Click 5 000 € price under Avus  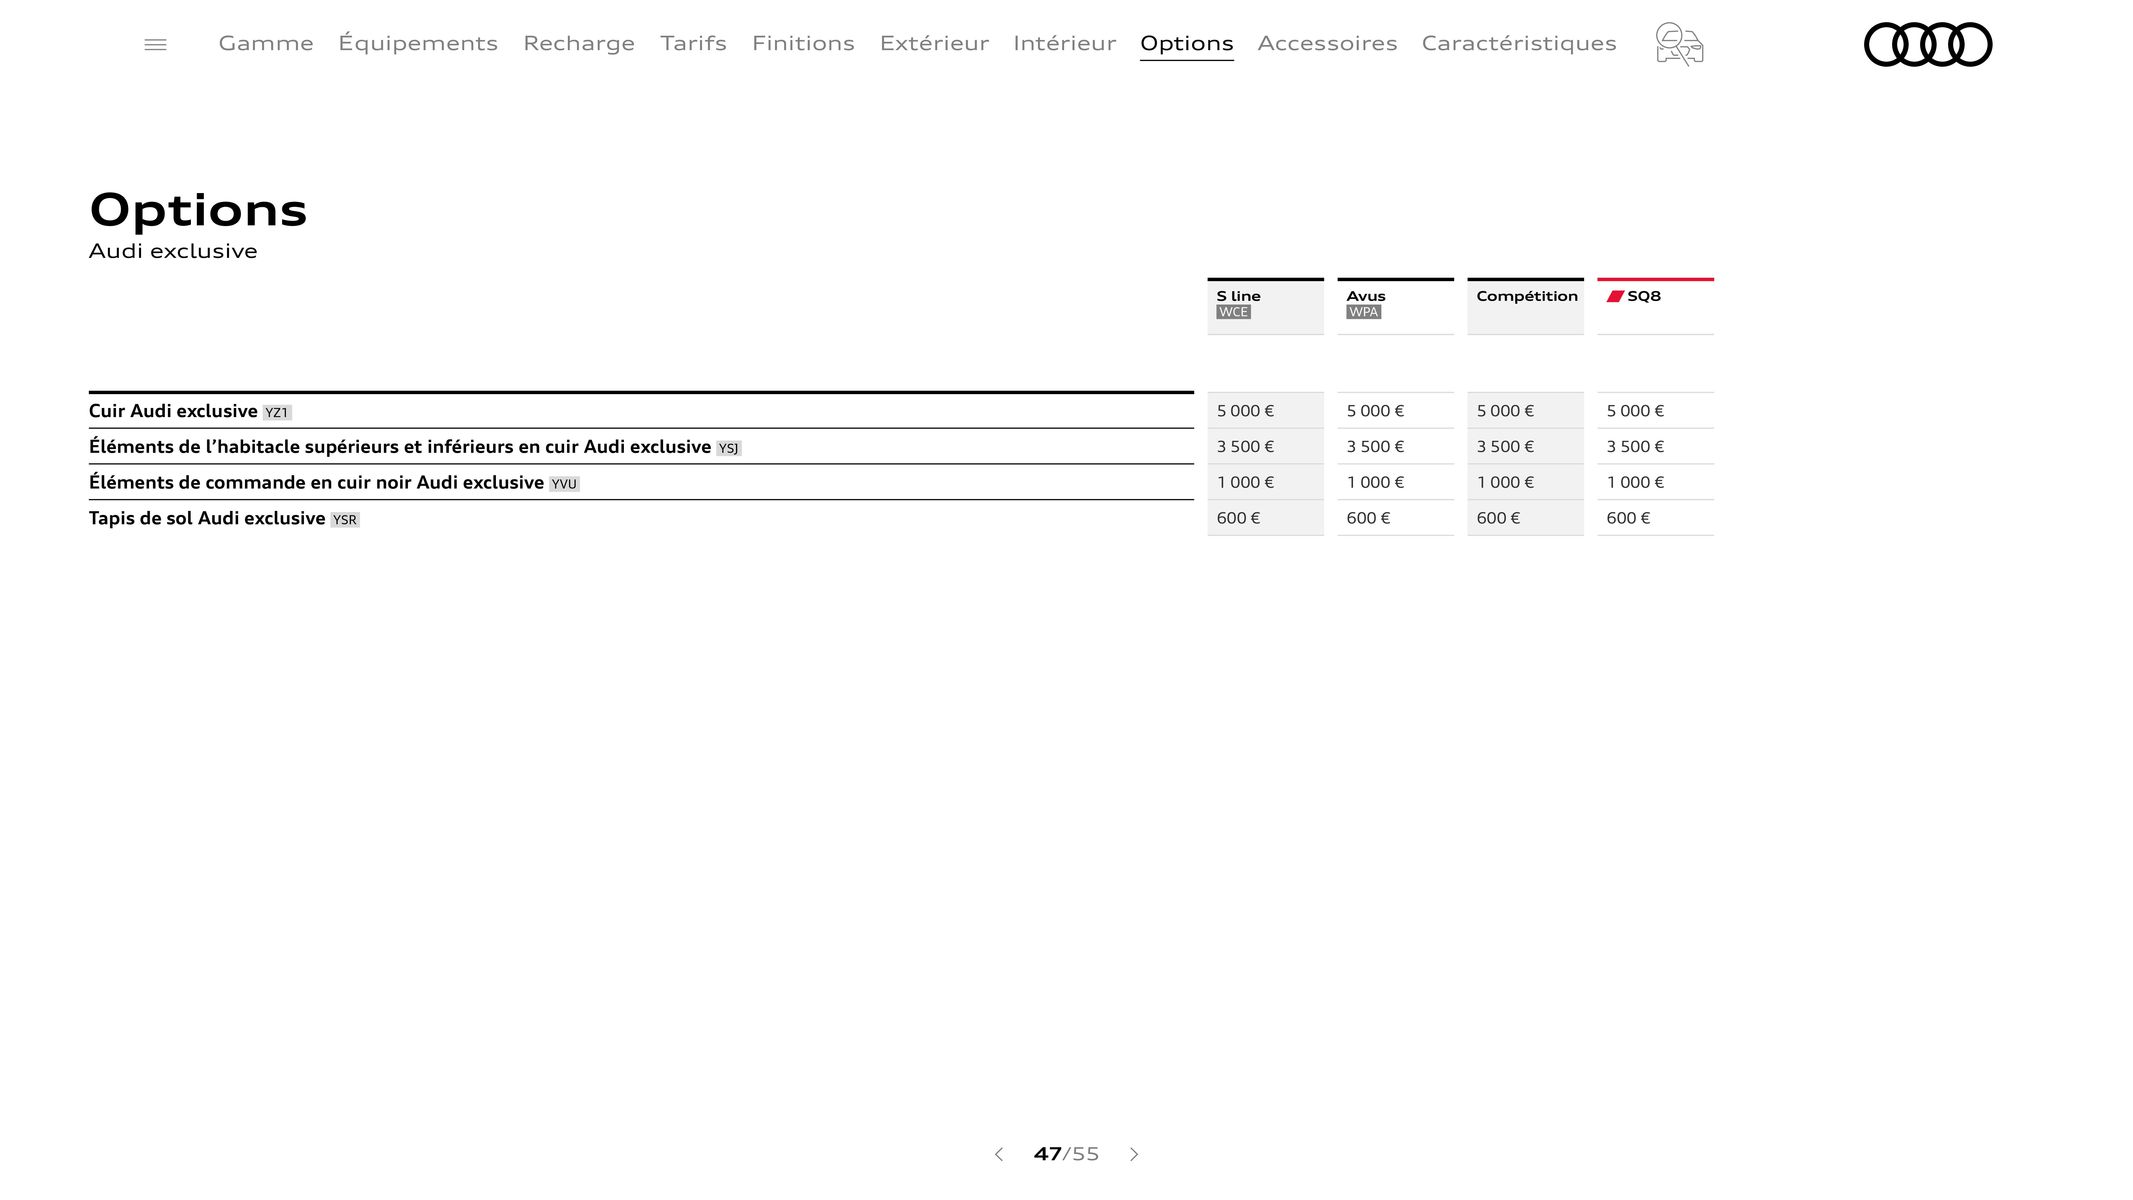1375,411
